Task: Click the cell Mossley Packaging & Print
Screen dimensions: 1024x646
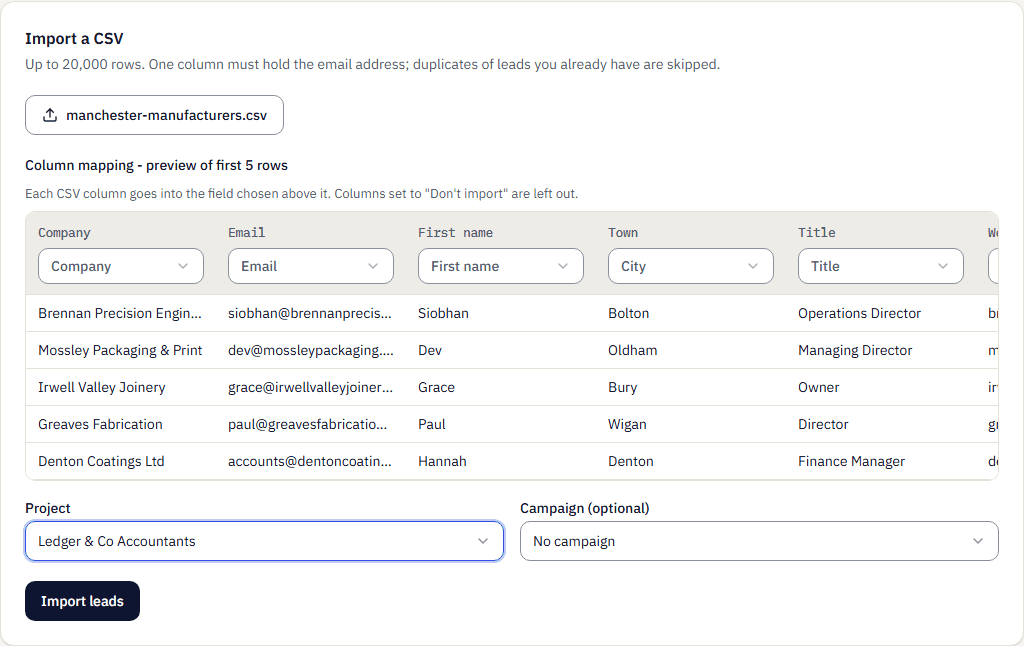Action: click(120, 350)
